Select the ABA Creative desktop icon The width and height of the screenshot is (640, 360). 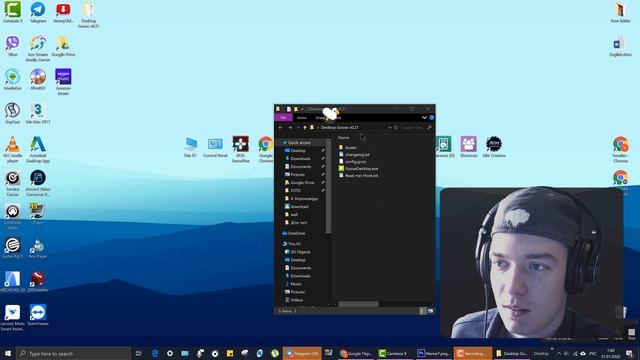tap(494, 147)
